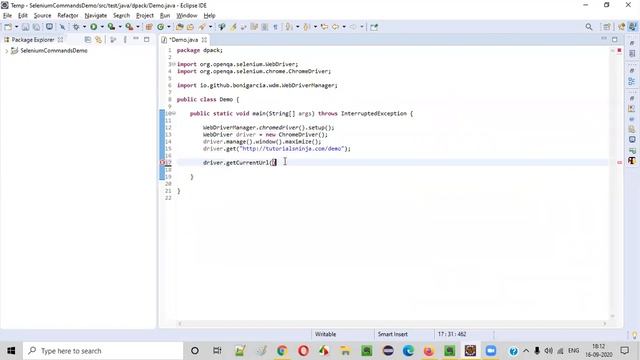Open Package Explorer View Menu
The width and height of the screenshot is (640, 360).
[125, 40]
